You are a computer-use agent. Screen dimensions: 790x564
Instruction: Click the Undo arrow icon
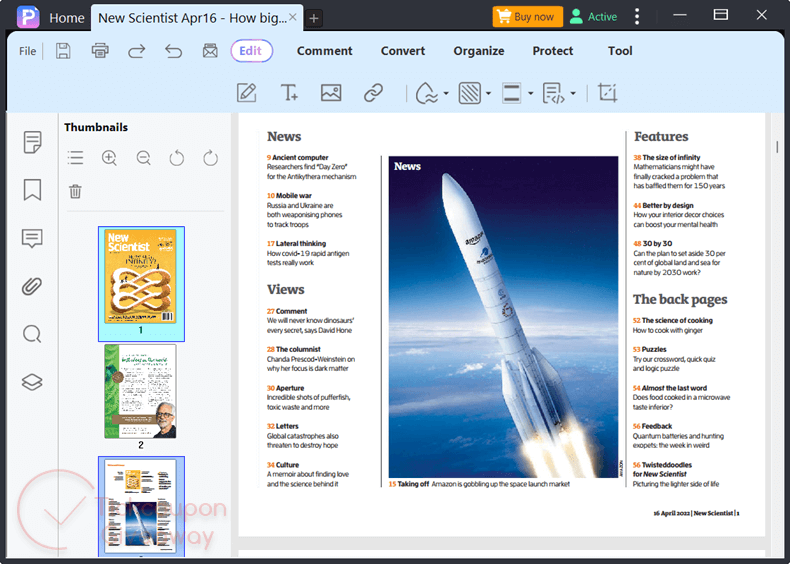[173, 51]
